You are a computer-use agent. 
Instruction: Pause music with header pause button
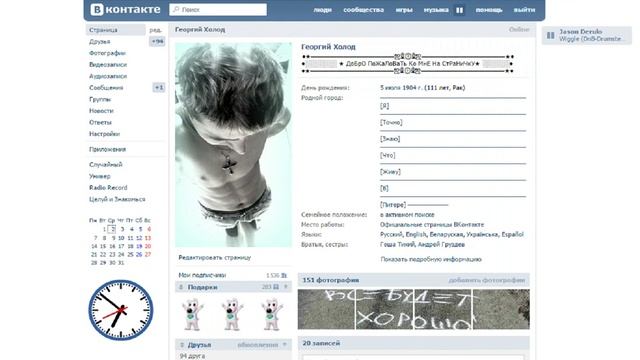[x=460, y=10]
